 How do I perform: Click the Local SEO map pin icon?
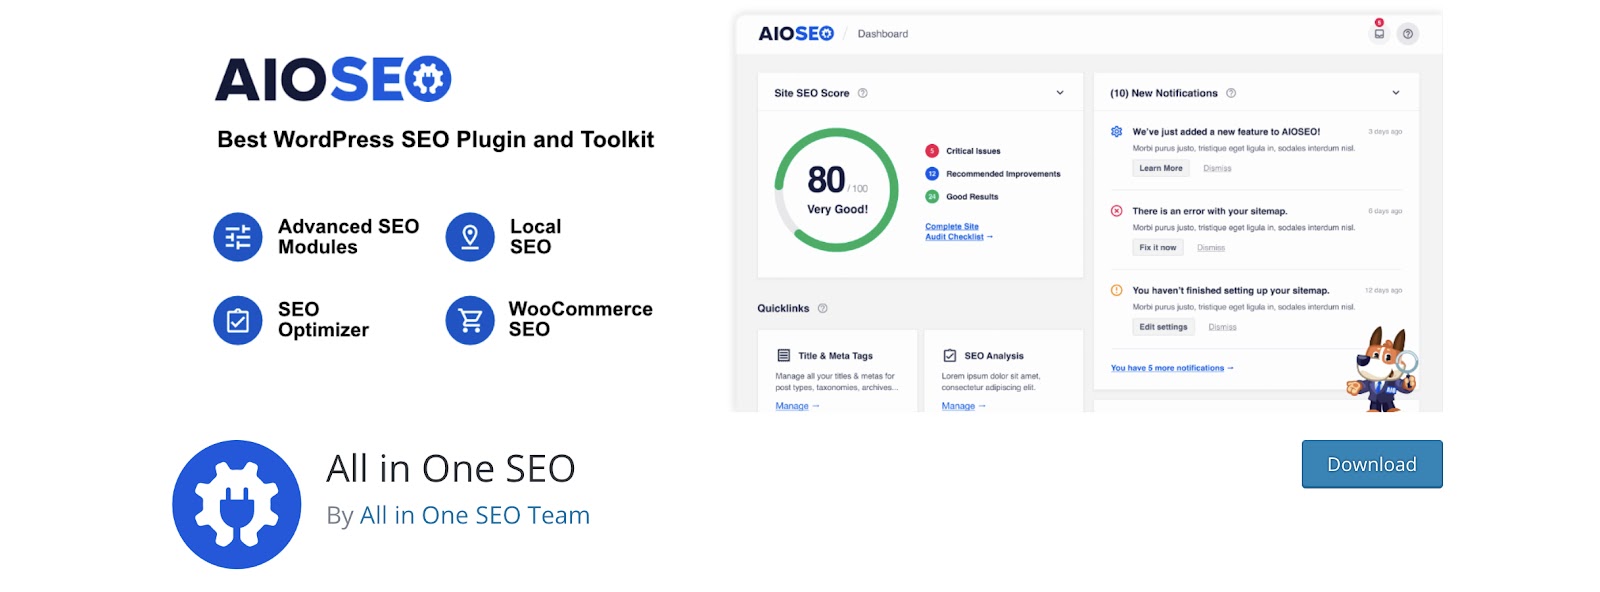(x=470, y=237)
